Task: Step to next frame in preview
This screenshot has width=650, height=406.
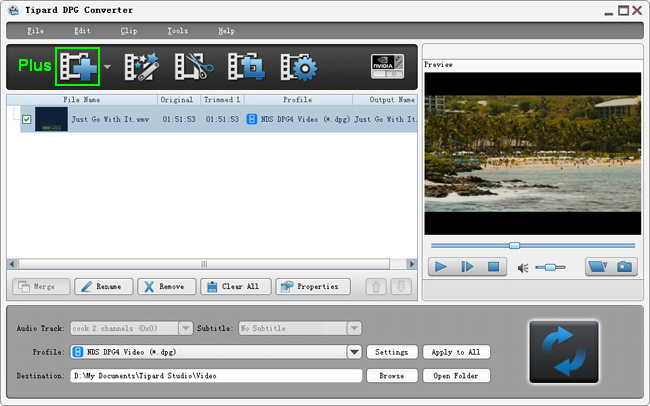Action: (x=467, y=267)
